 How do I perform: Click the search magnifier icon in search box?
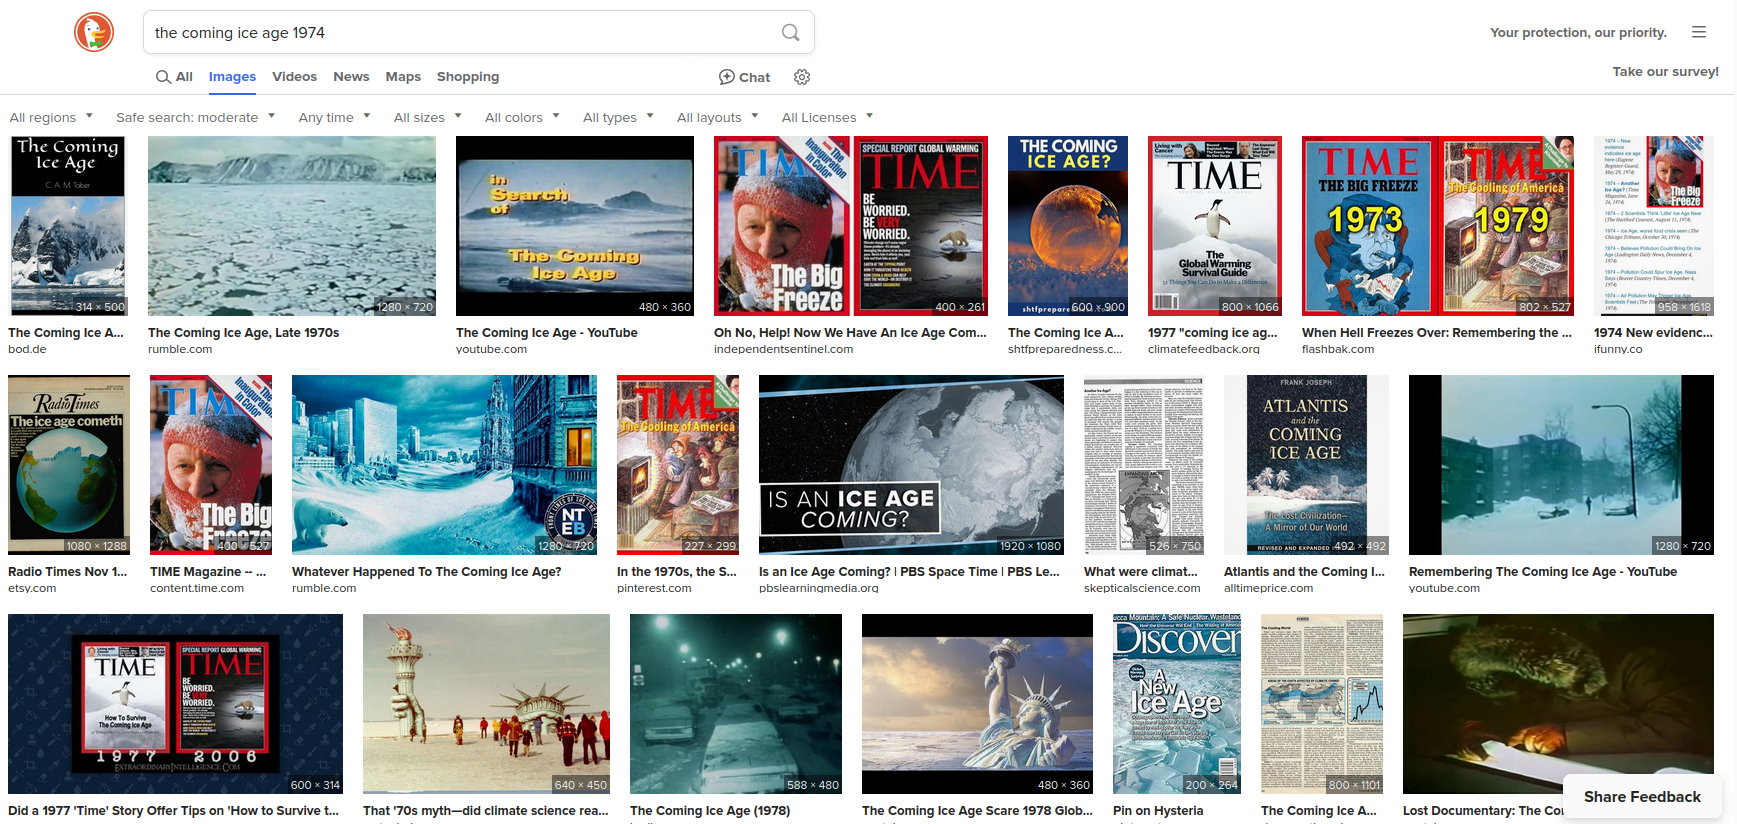pyautogui.click(x=790, y=32)
